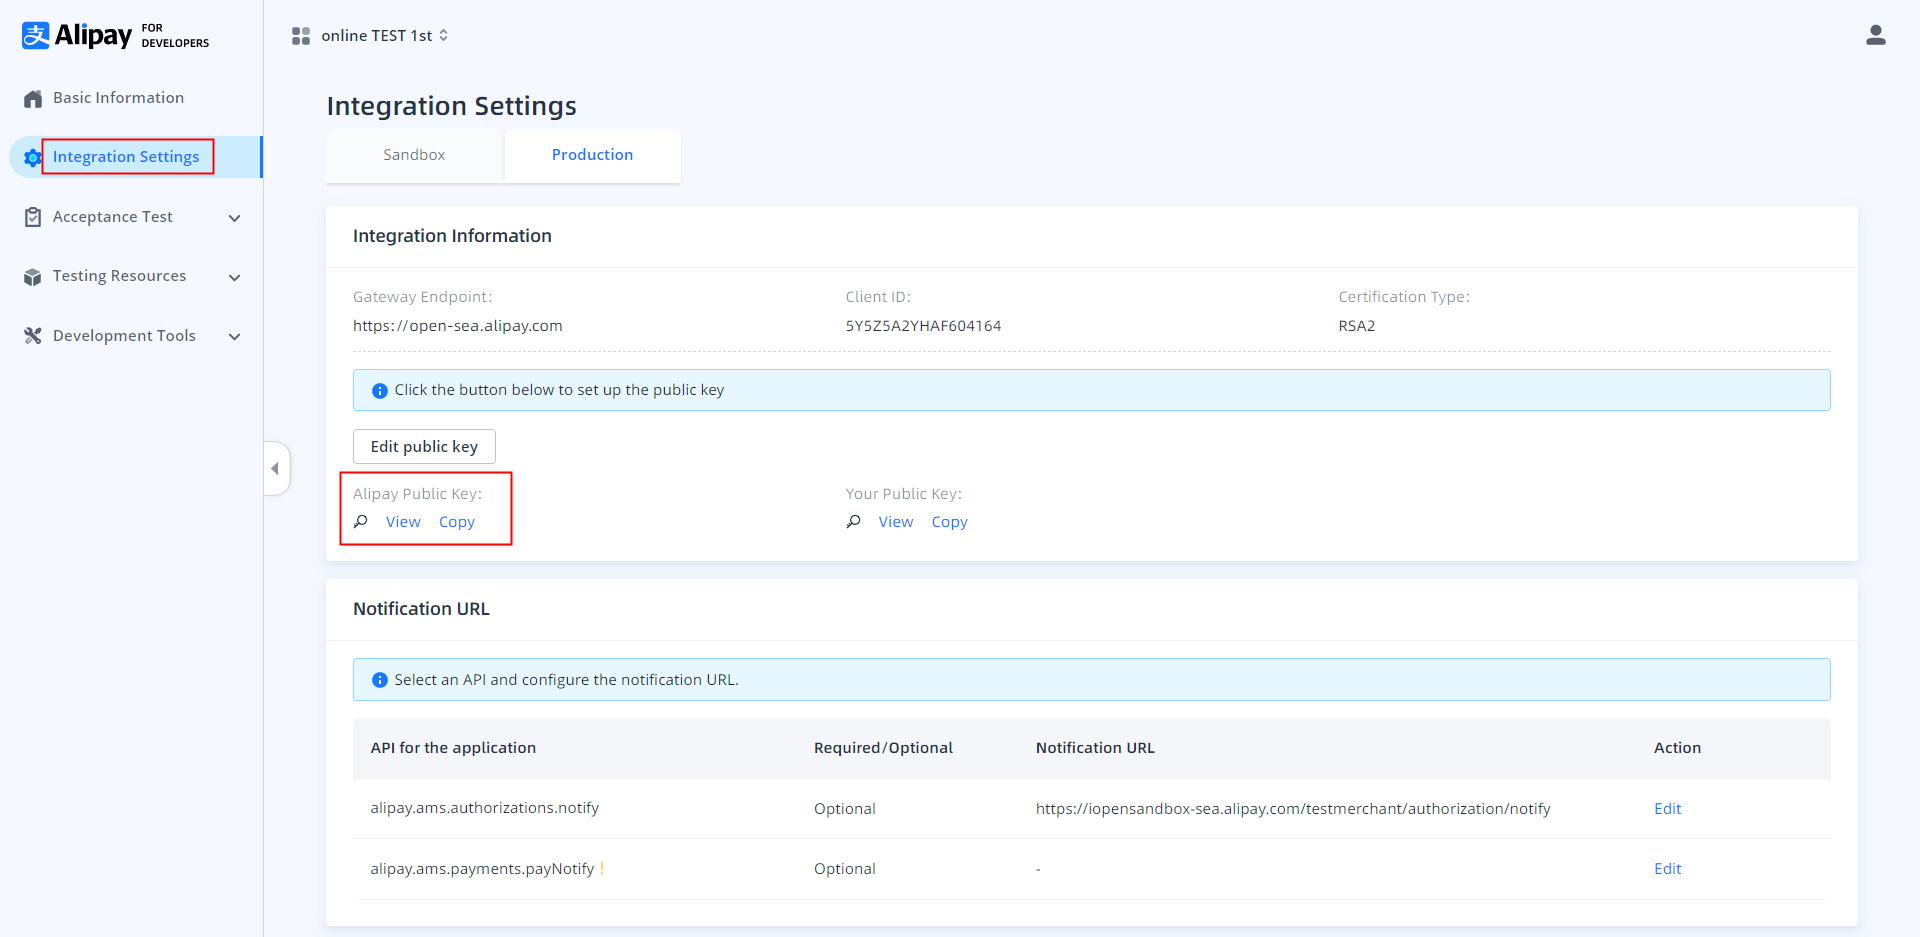Image resolution: width=1920 pixels, height=937 pixels.
Task: Open the user profile account icon
Action: (1875, 36)
